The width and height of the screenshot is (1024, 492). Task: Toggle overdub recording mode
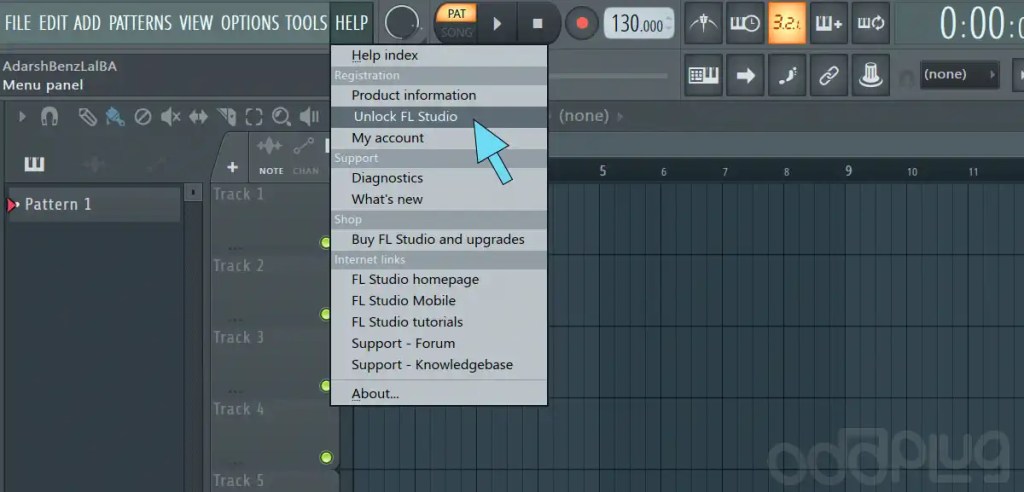click(829, 24)
